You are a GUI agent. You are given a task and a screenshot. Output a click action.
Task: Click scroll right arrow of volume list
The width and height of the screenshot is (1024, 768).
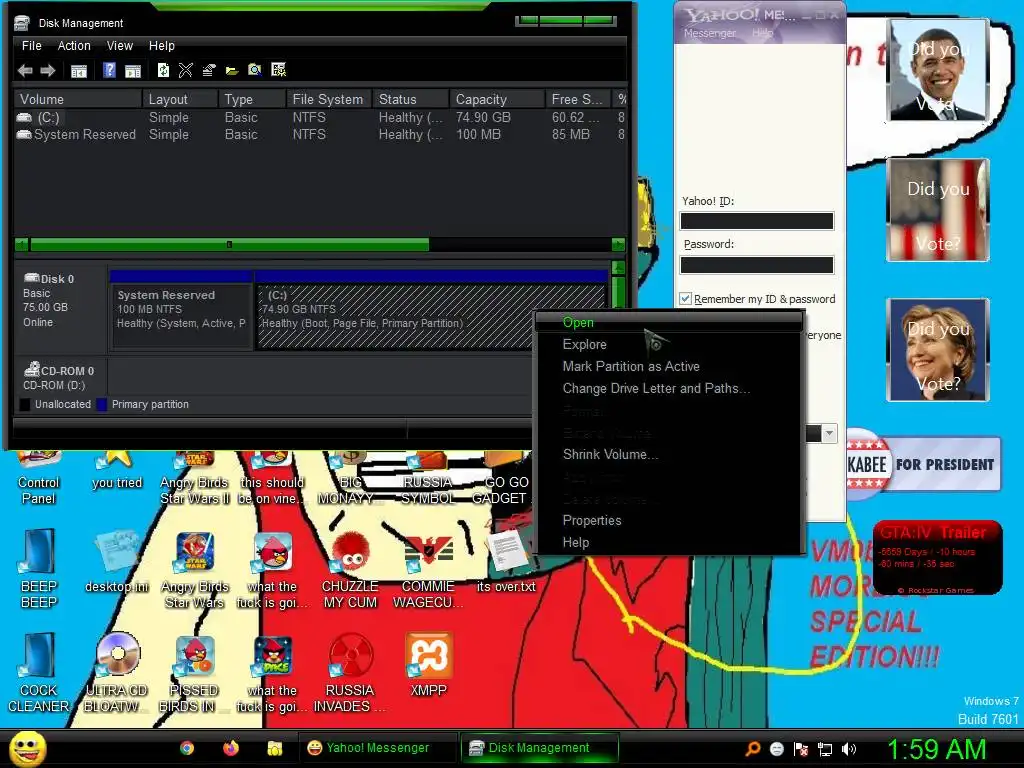coord(618,245)
